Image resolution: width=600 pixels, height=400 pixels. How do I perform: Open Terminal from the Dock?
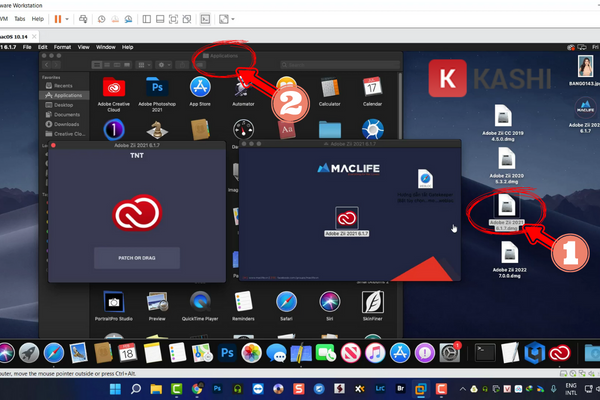pyautogui.click(x=485, y=353)
